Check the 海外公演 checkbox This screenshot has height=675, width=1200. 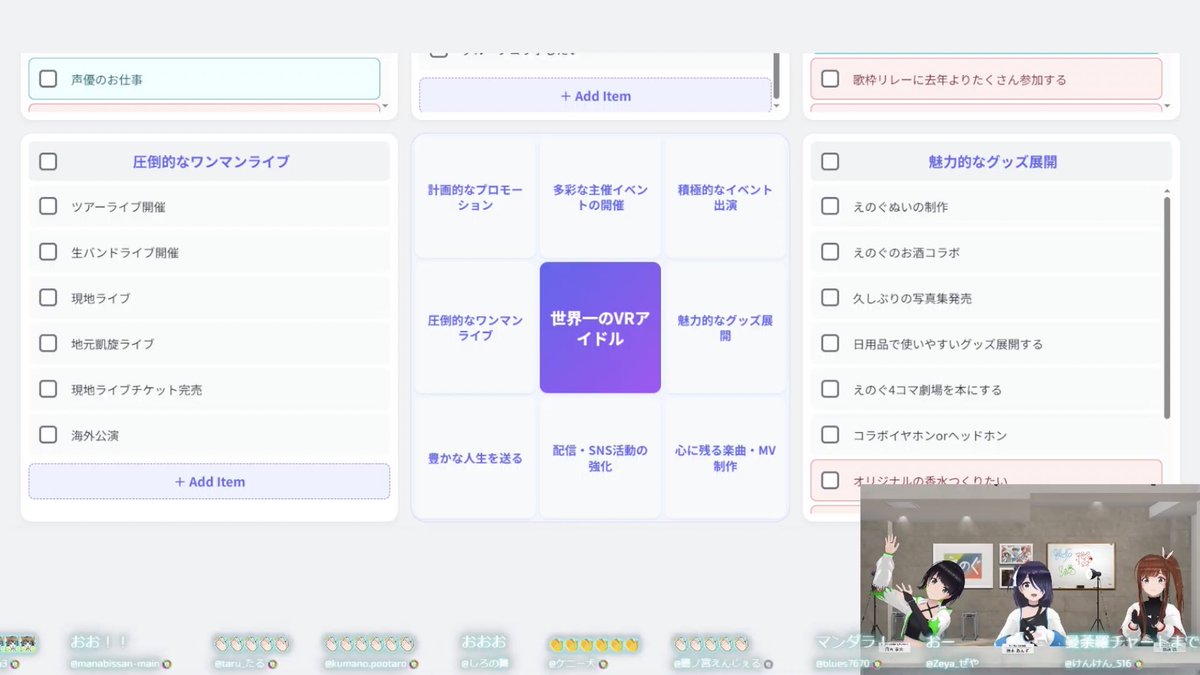[x=47, y=434]
